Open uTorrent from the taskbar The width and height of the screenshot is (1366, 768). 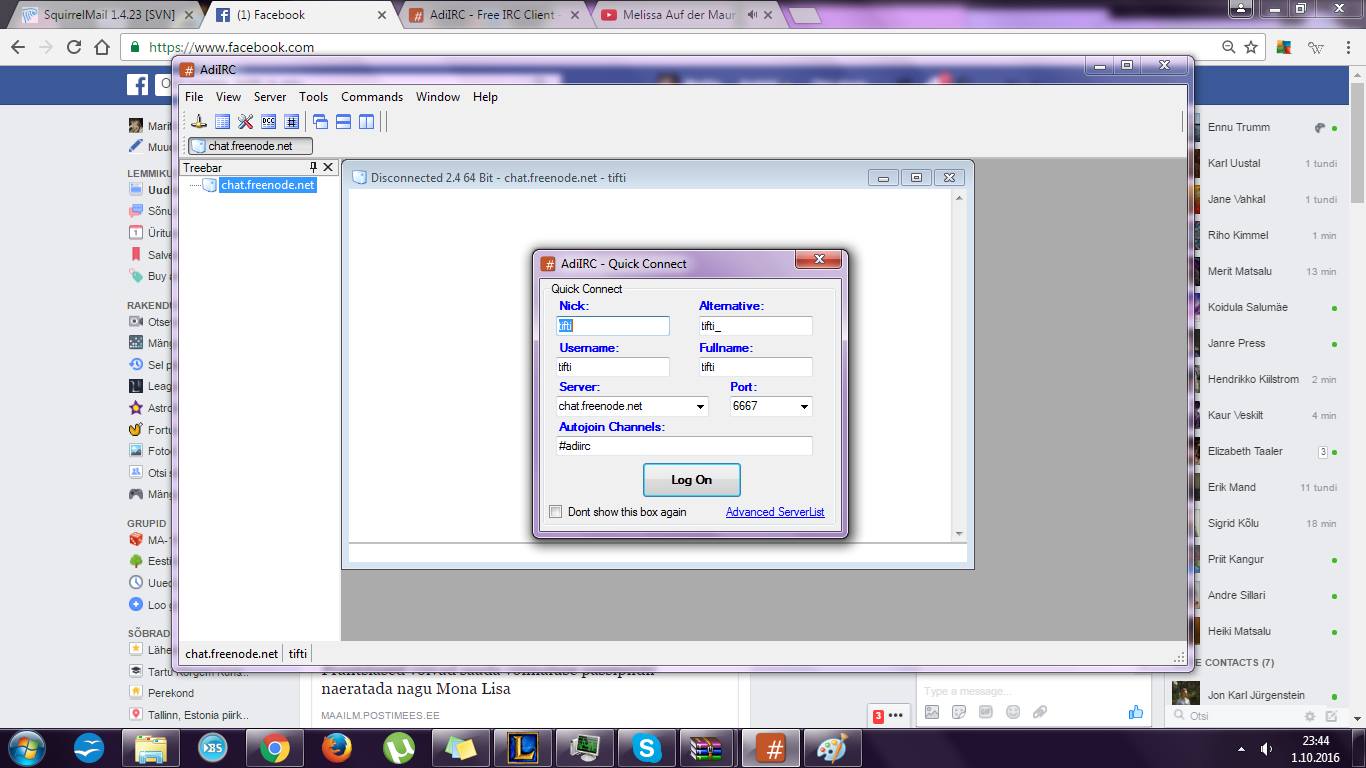tap(399, 748)
